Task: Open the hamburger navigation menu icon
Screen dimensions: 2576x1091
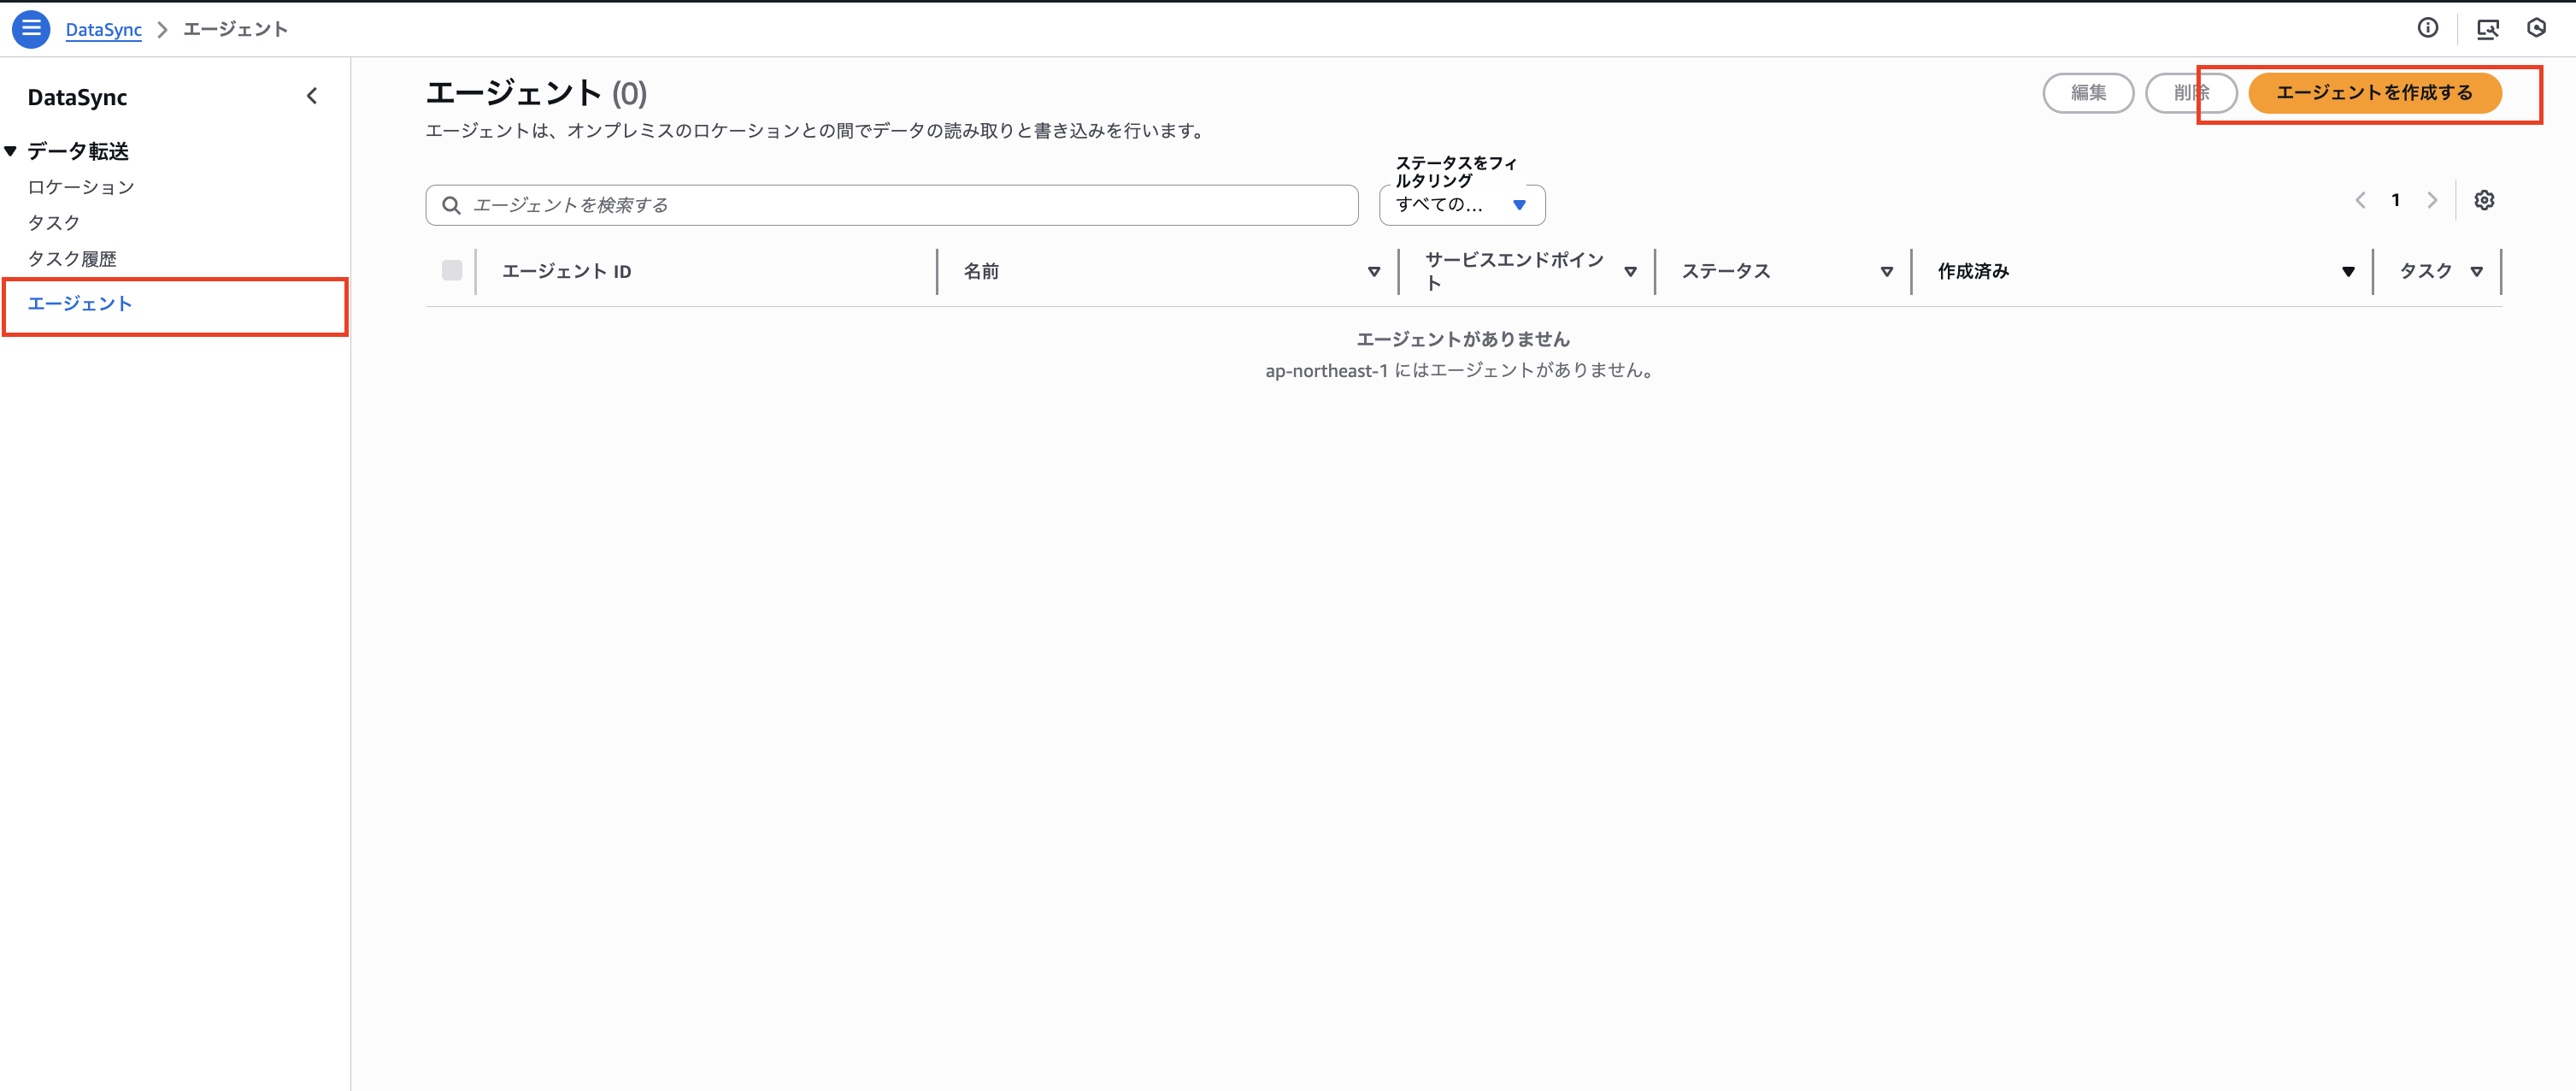Action: tap(30, 29)
